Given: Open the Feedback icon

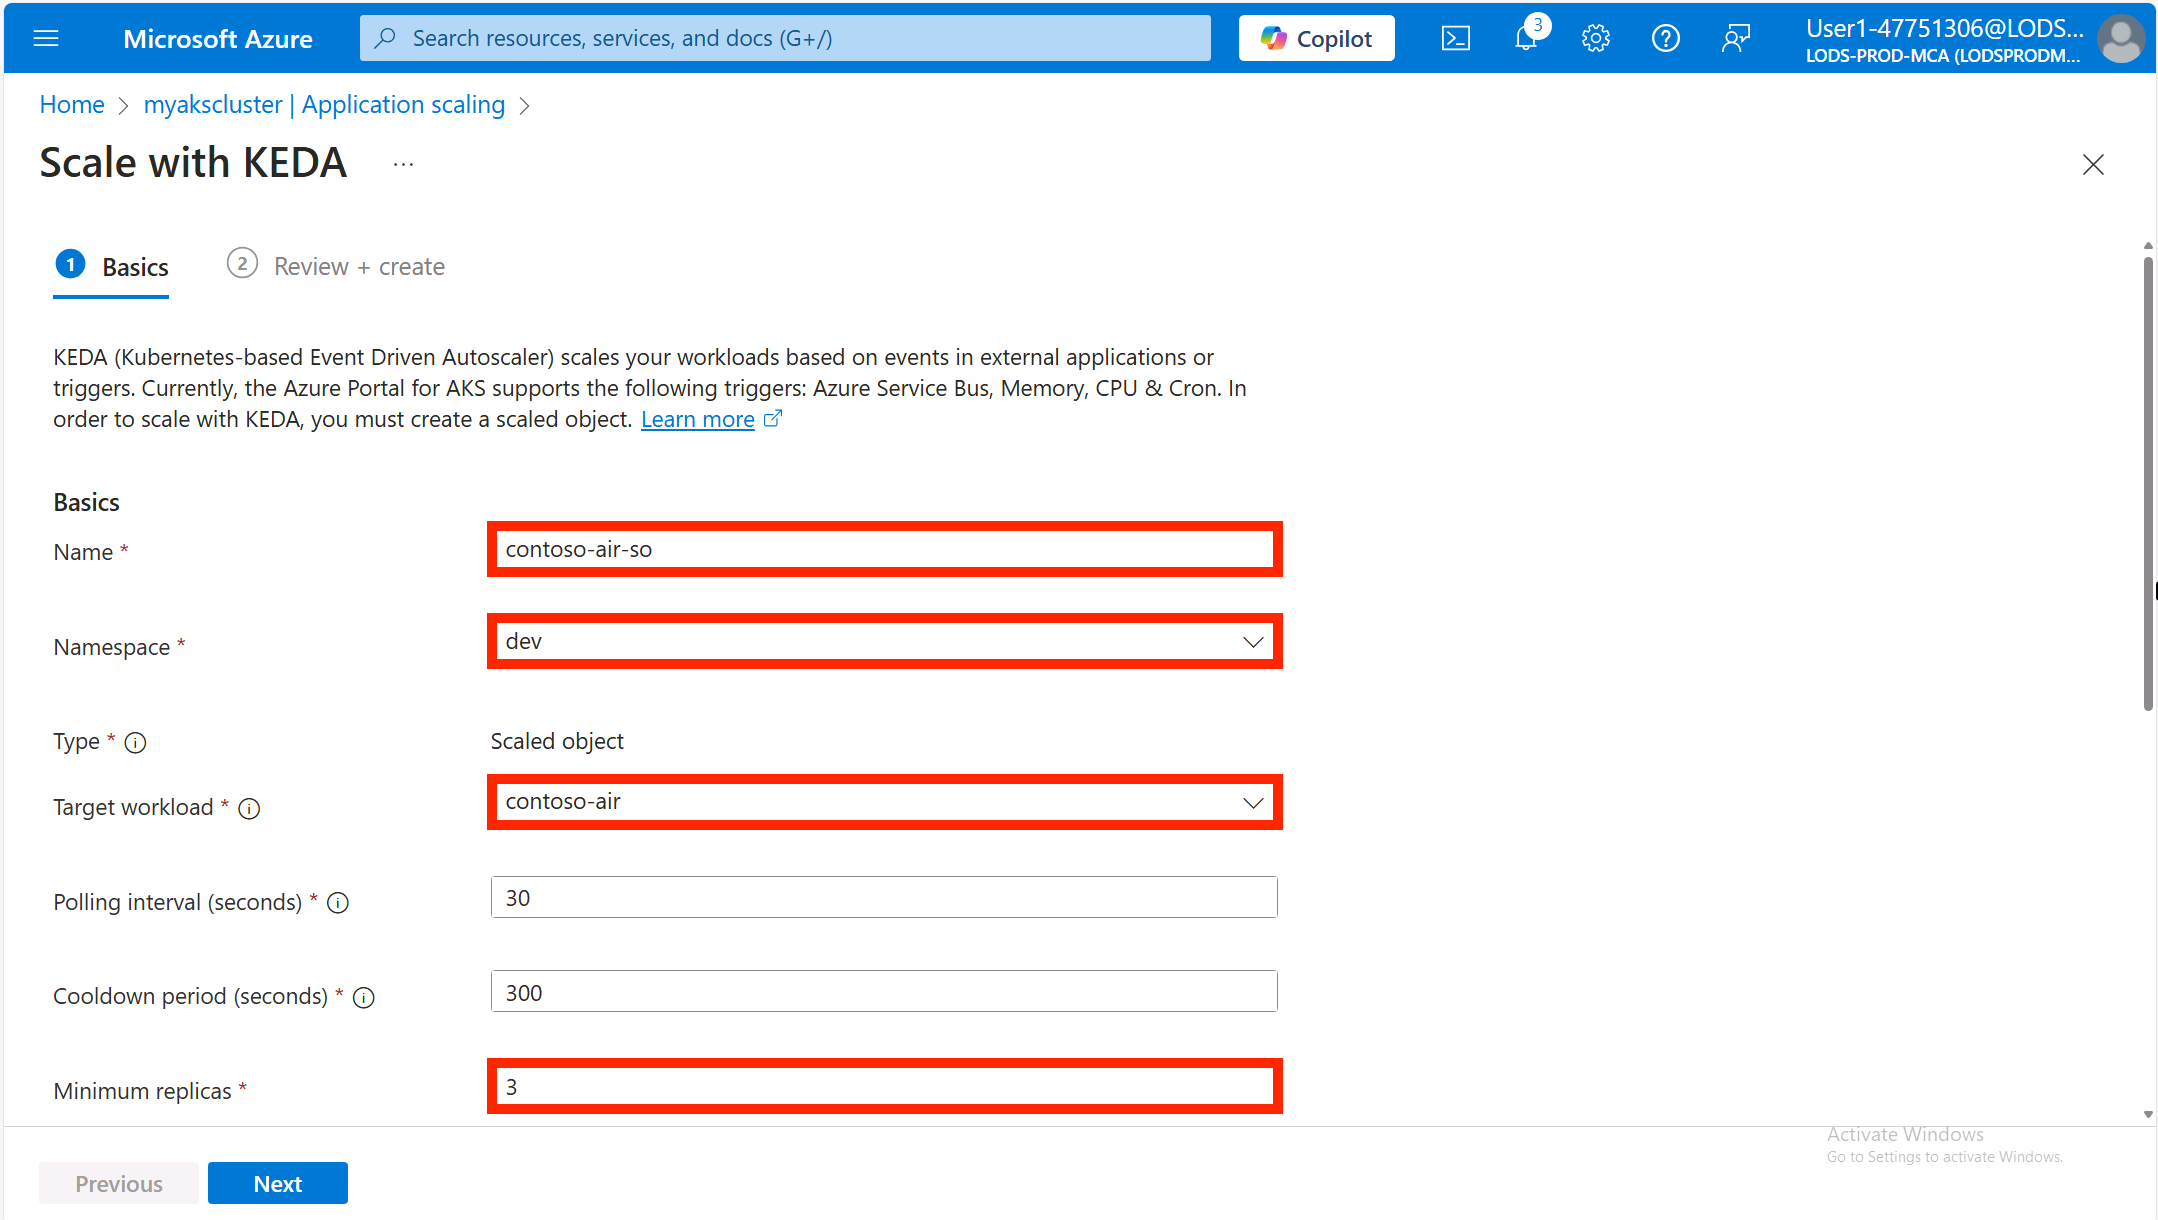Looking at the screenshot, I should pyautogui.click(x=1735, y=38).
